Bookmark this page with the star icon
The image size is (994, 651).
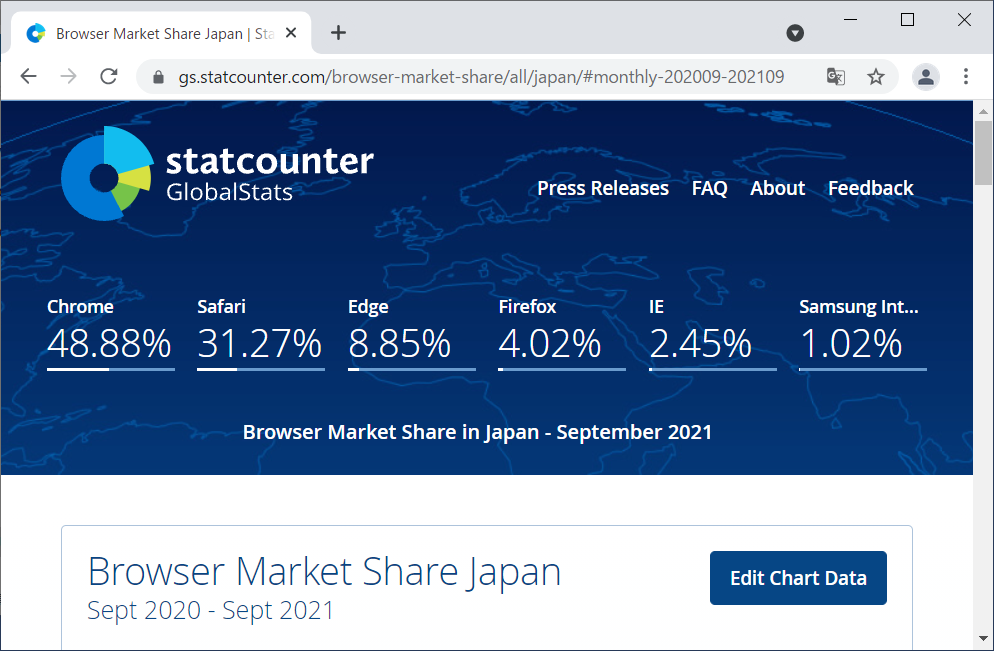click(x=875, y=77)
